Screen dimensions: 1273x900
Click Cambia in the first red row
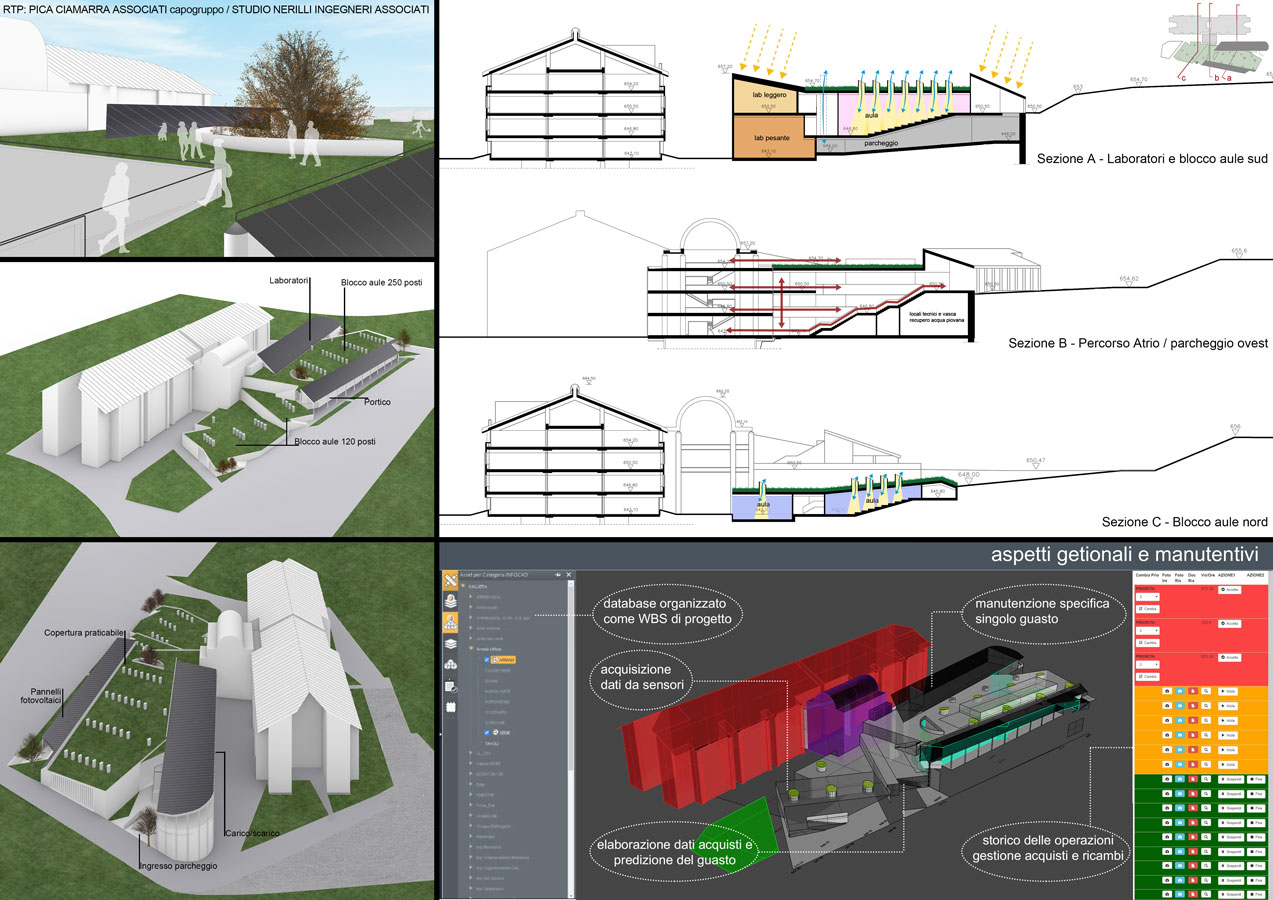click(1148, 609)
